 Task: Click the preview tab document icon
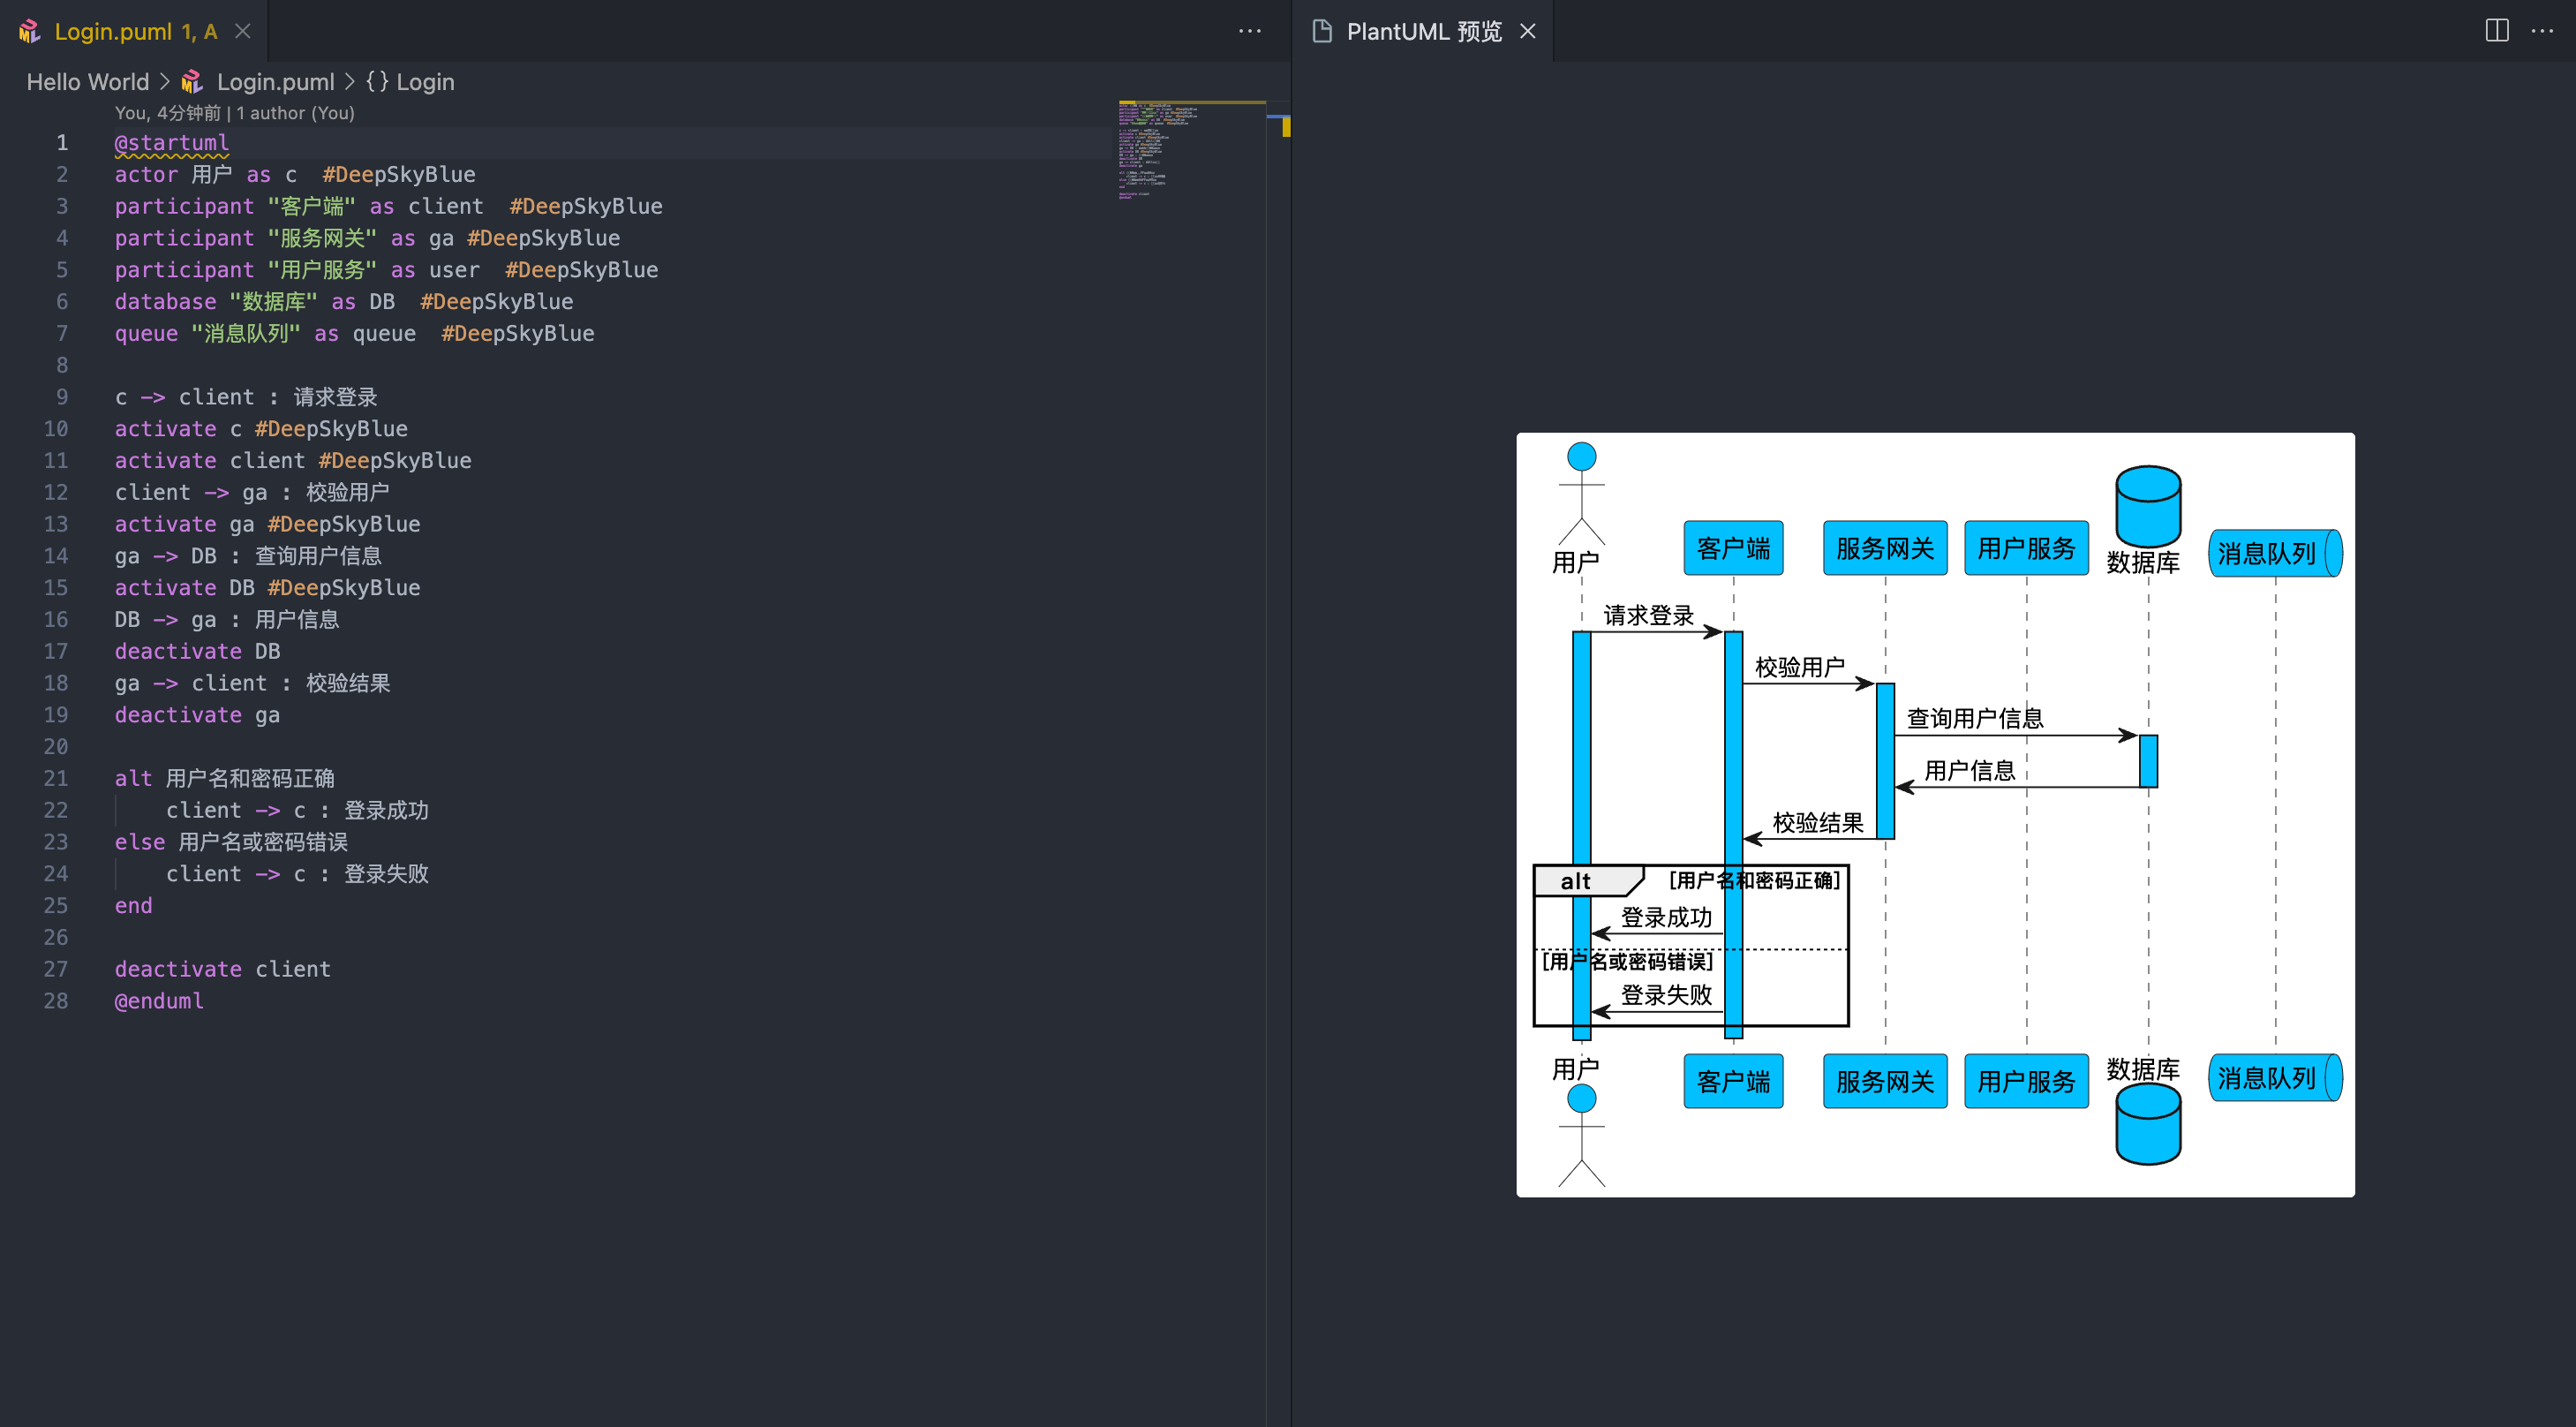[x=1322, y=31]
